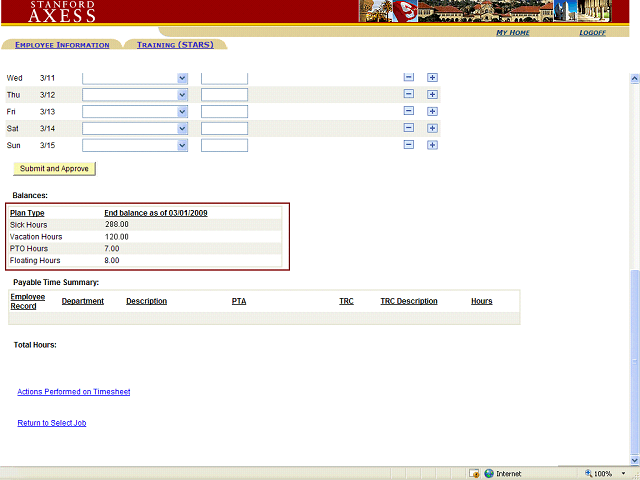
Task: Expand the Fri 3/13 dropdown list
Action: coord(182,111)
